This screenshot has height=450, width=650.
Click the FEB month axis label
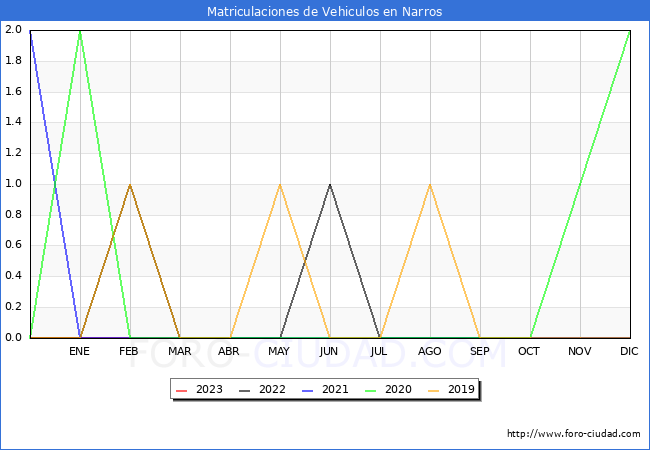[129, 351]
